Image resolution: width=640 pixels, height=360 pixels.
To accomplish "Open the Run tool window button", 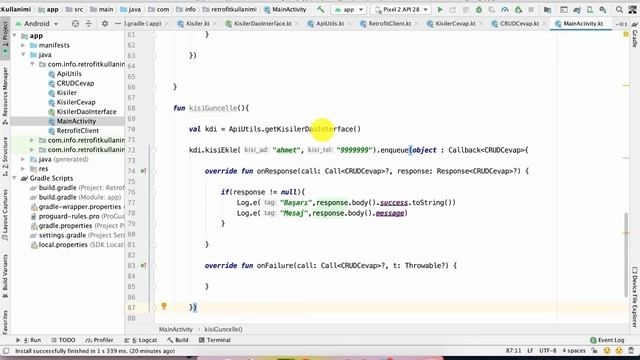I will (29, 340).
